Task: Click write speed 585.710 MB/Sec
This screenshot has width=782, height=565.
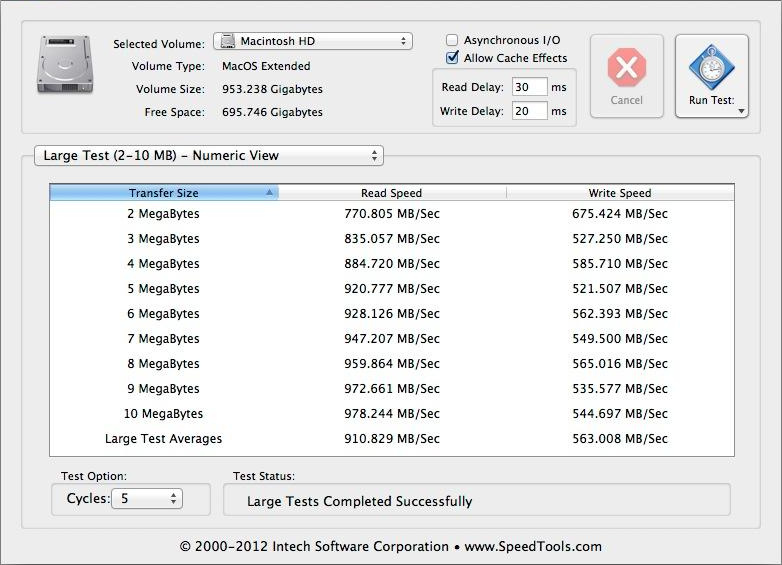Action: pos(620,263)
